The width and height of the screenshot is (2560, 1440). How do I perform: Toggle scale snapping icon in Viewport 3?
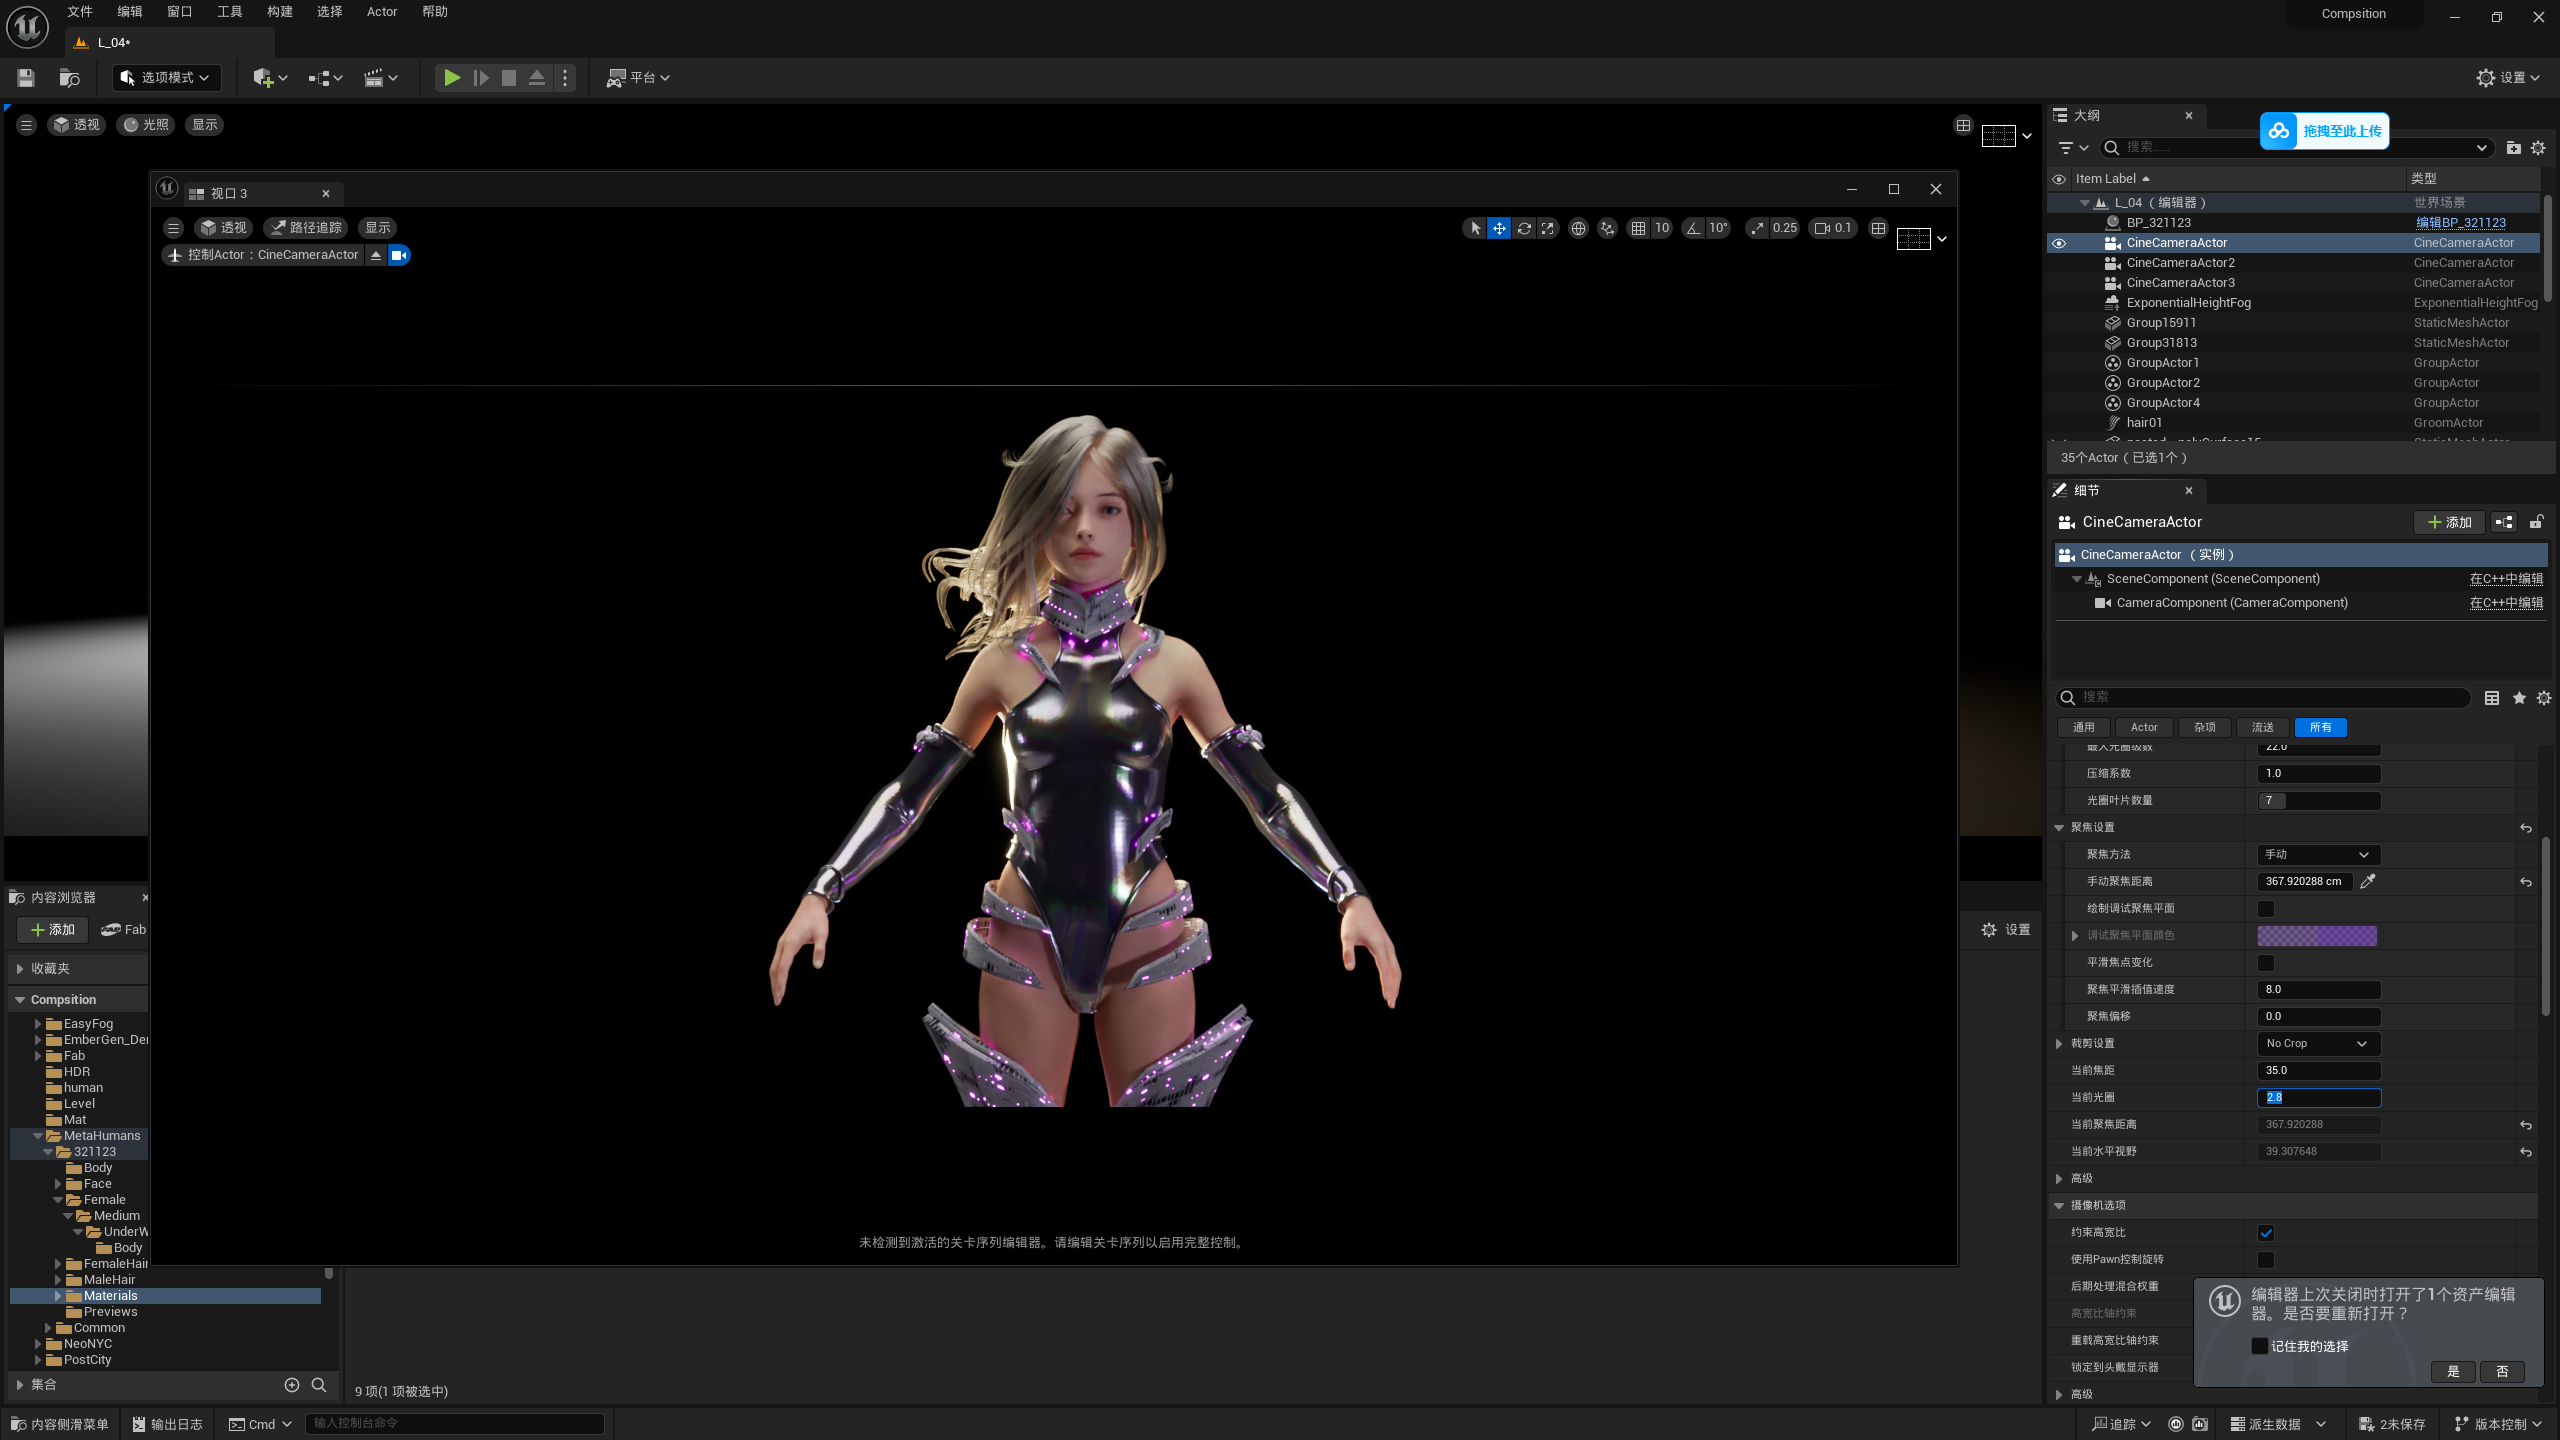coord(1757,228)
